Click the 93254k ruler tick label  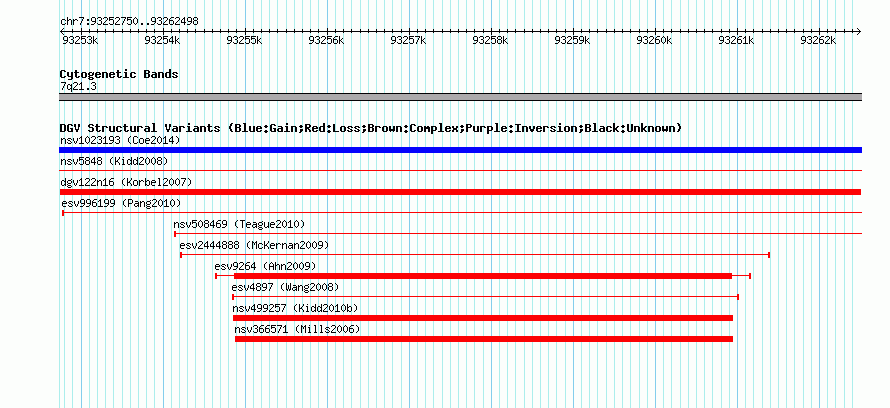pos(162,40)
